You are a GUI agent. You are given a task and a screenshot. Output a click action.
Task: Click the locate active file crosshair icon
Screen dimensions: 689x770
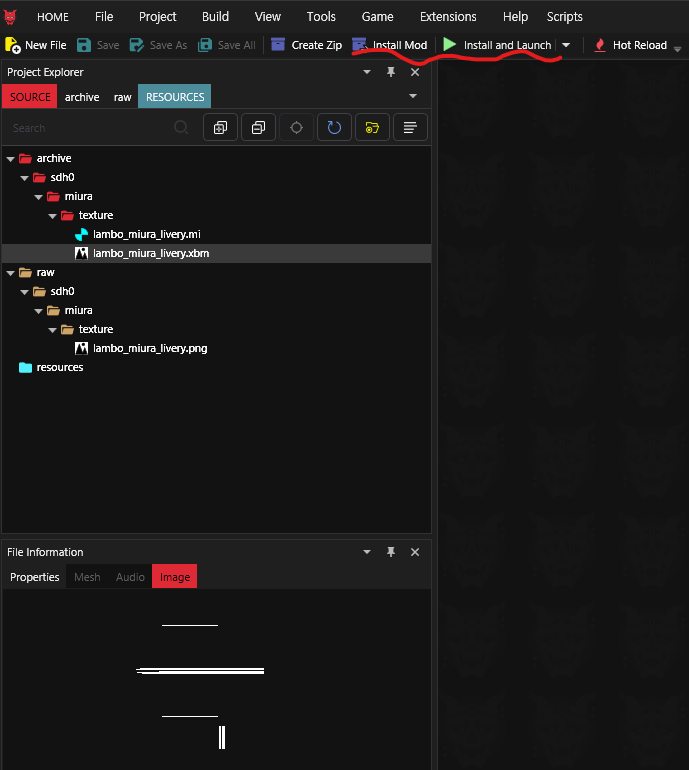[x=296, y=127]
